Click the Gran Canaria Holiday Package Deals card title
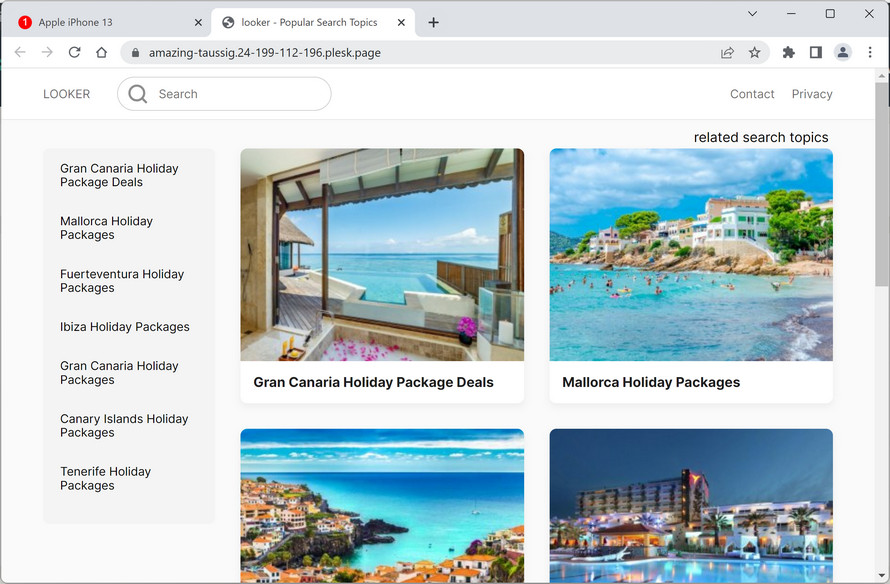This screenshot has width=890, height=584. [373, 383]
